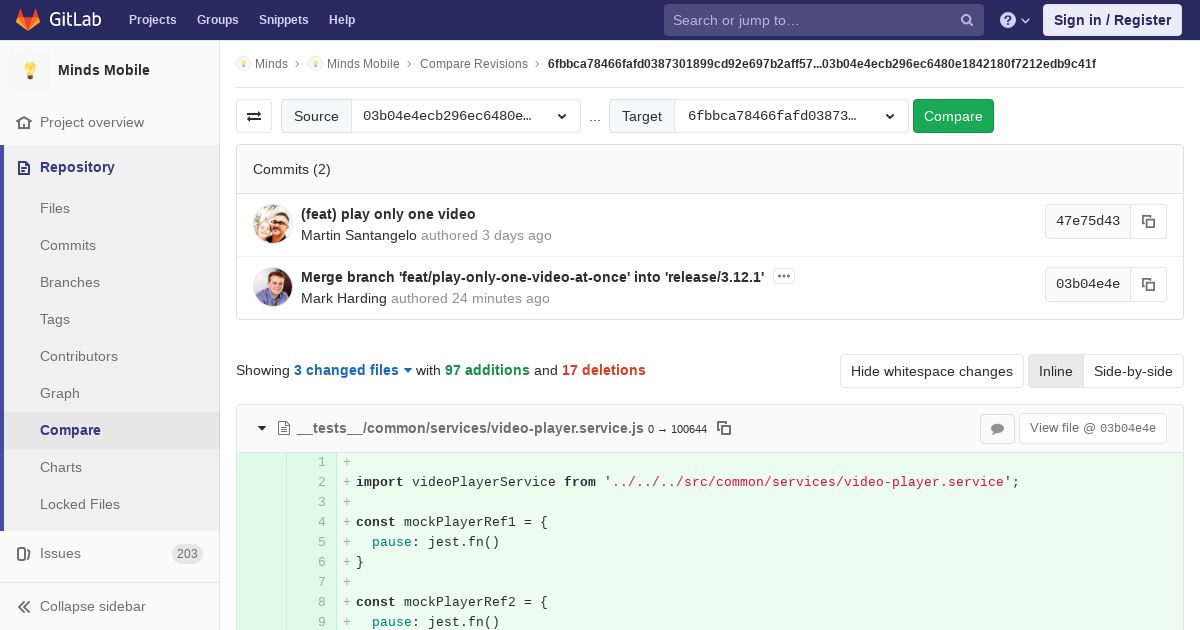
Task: Open the Source revision dropdown
Action: click(466, 116)
